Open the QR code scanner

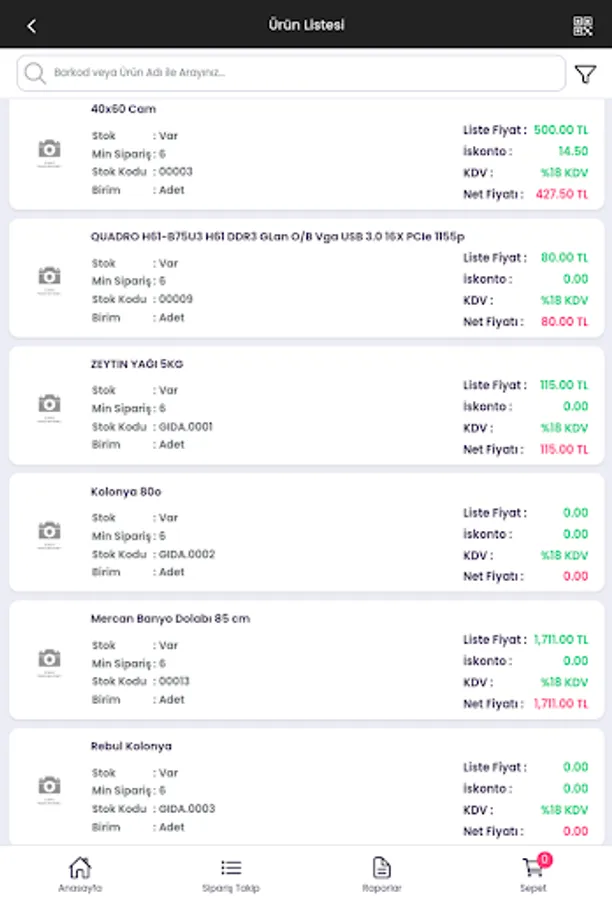(582, 26)
